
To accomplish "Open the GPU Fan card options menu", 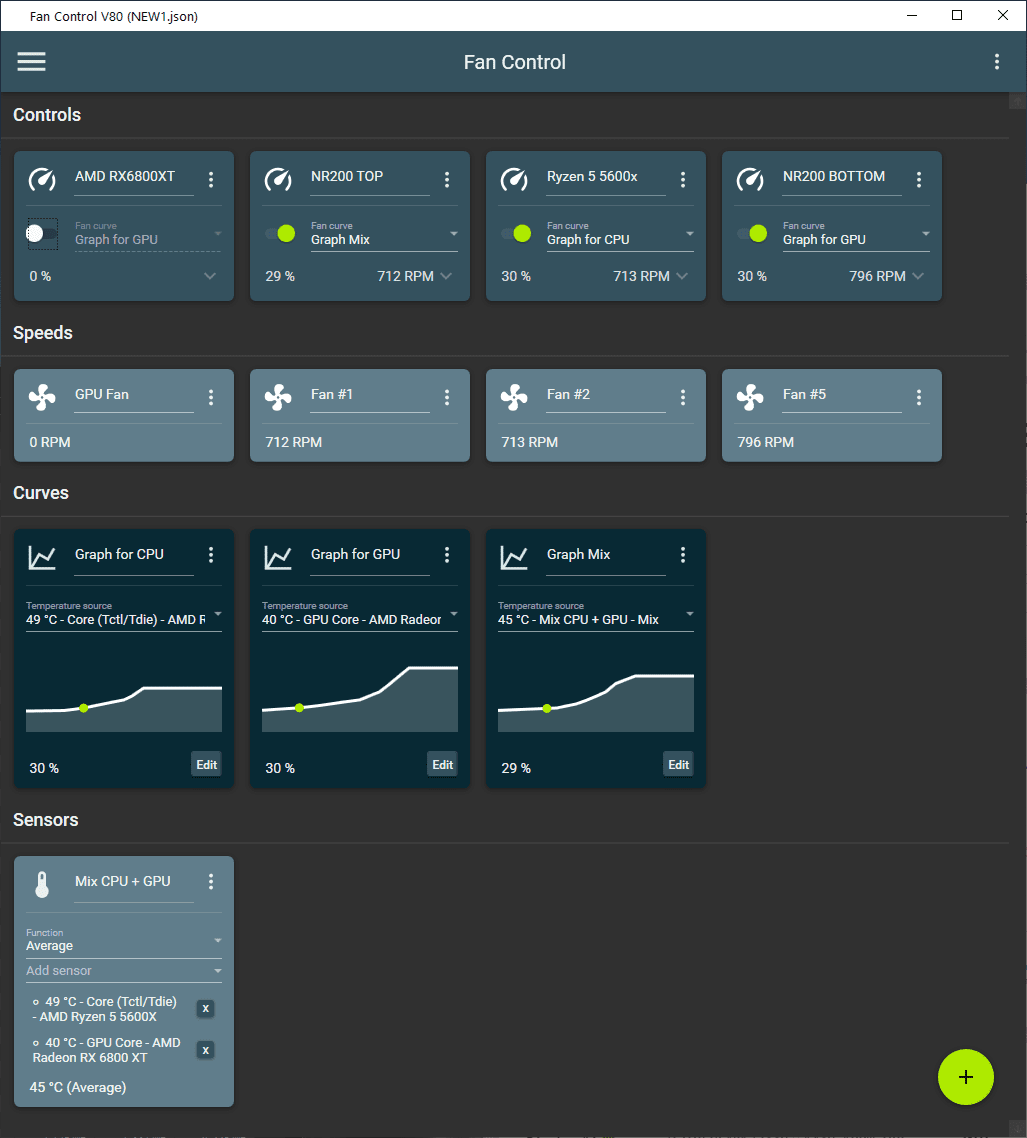I will (x=211, y=397).
